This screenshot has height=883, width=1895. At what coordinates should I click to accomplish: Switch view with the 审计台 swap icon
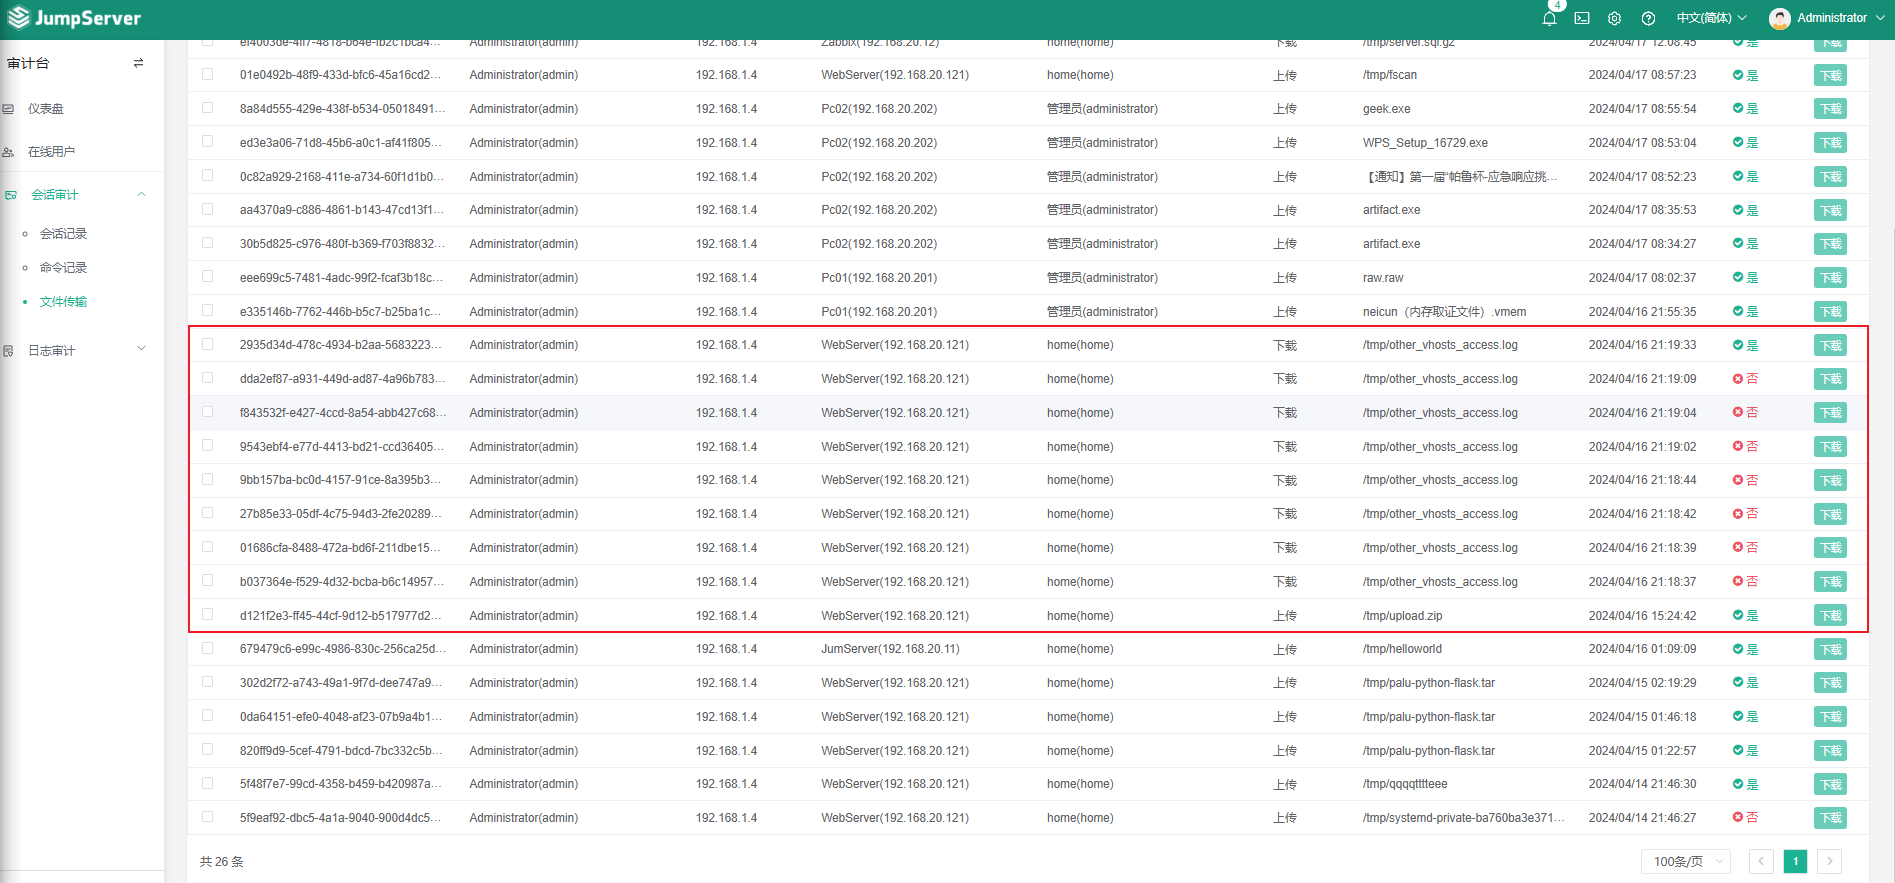click(x=138, y=63)
